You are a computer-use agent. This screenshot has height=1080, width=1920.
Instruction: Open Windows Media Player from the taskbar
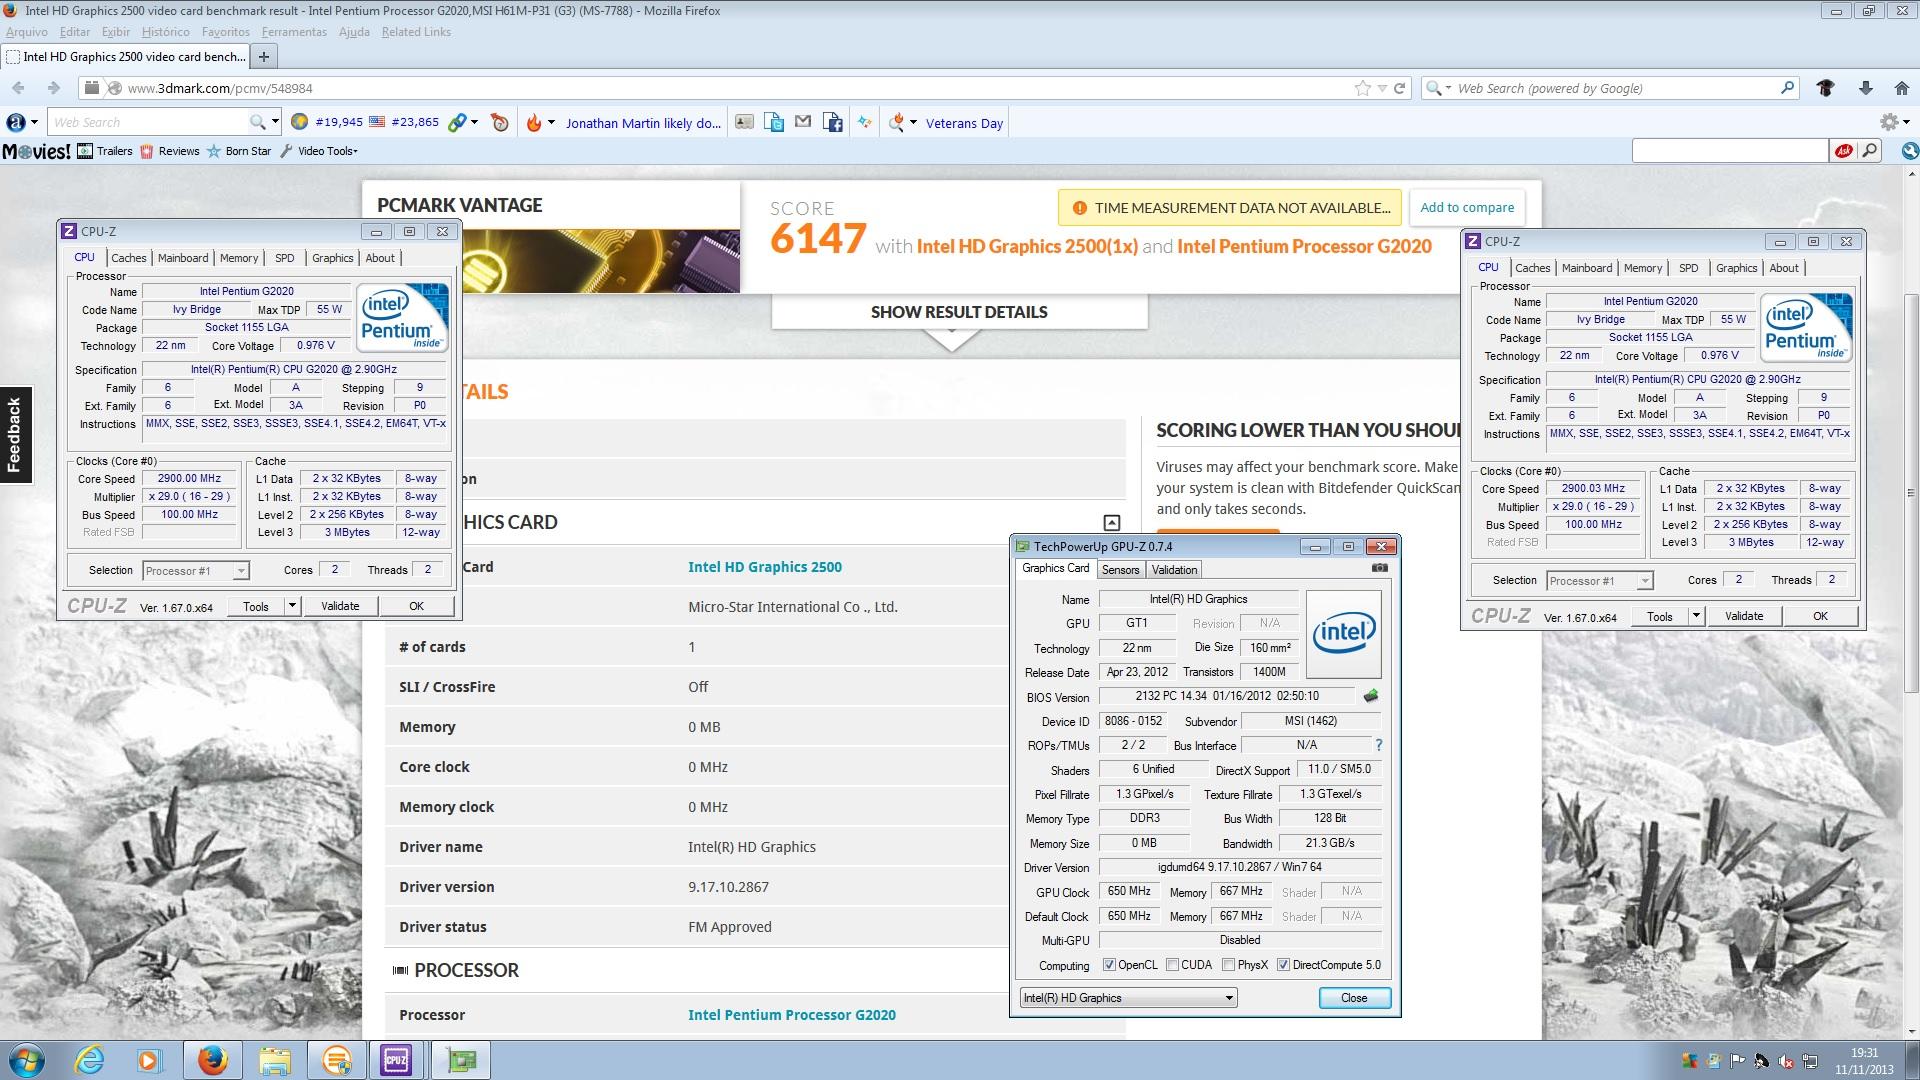click(x=149, y=1060)
